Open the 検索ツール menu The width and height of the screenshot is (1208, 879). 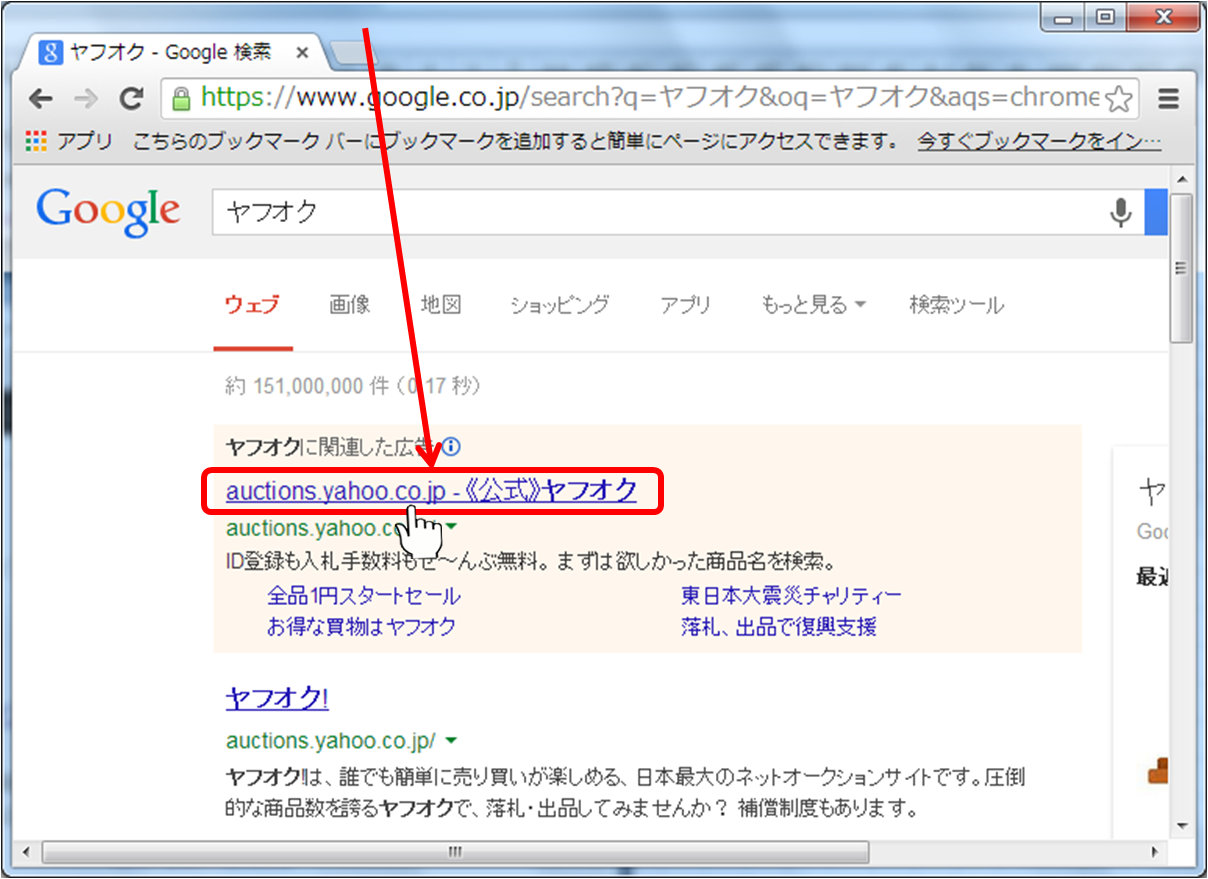pos(956,305)
